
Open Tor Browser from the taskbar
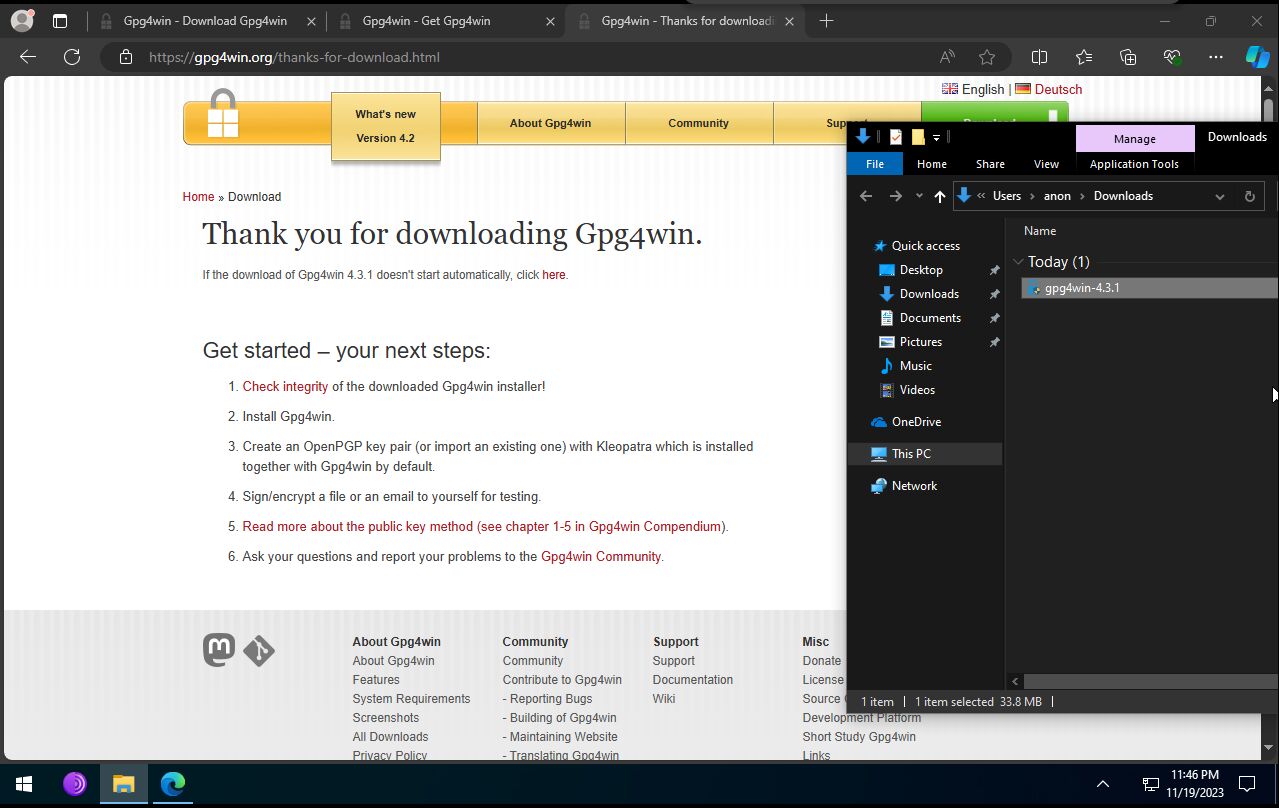pos(75,784)
